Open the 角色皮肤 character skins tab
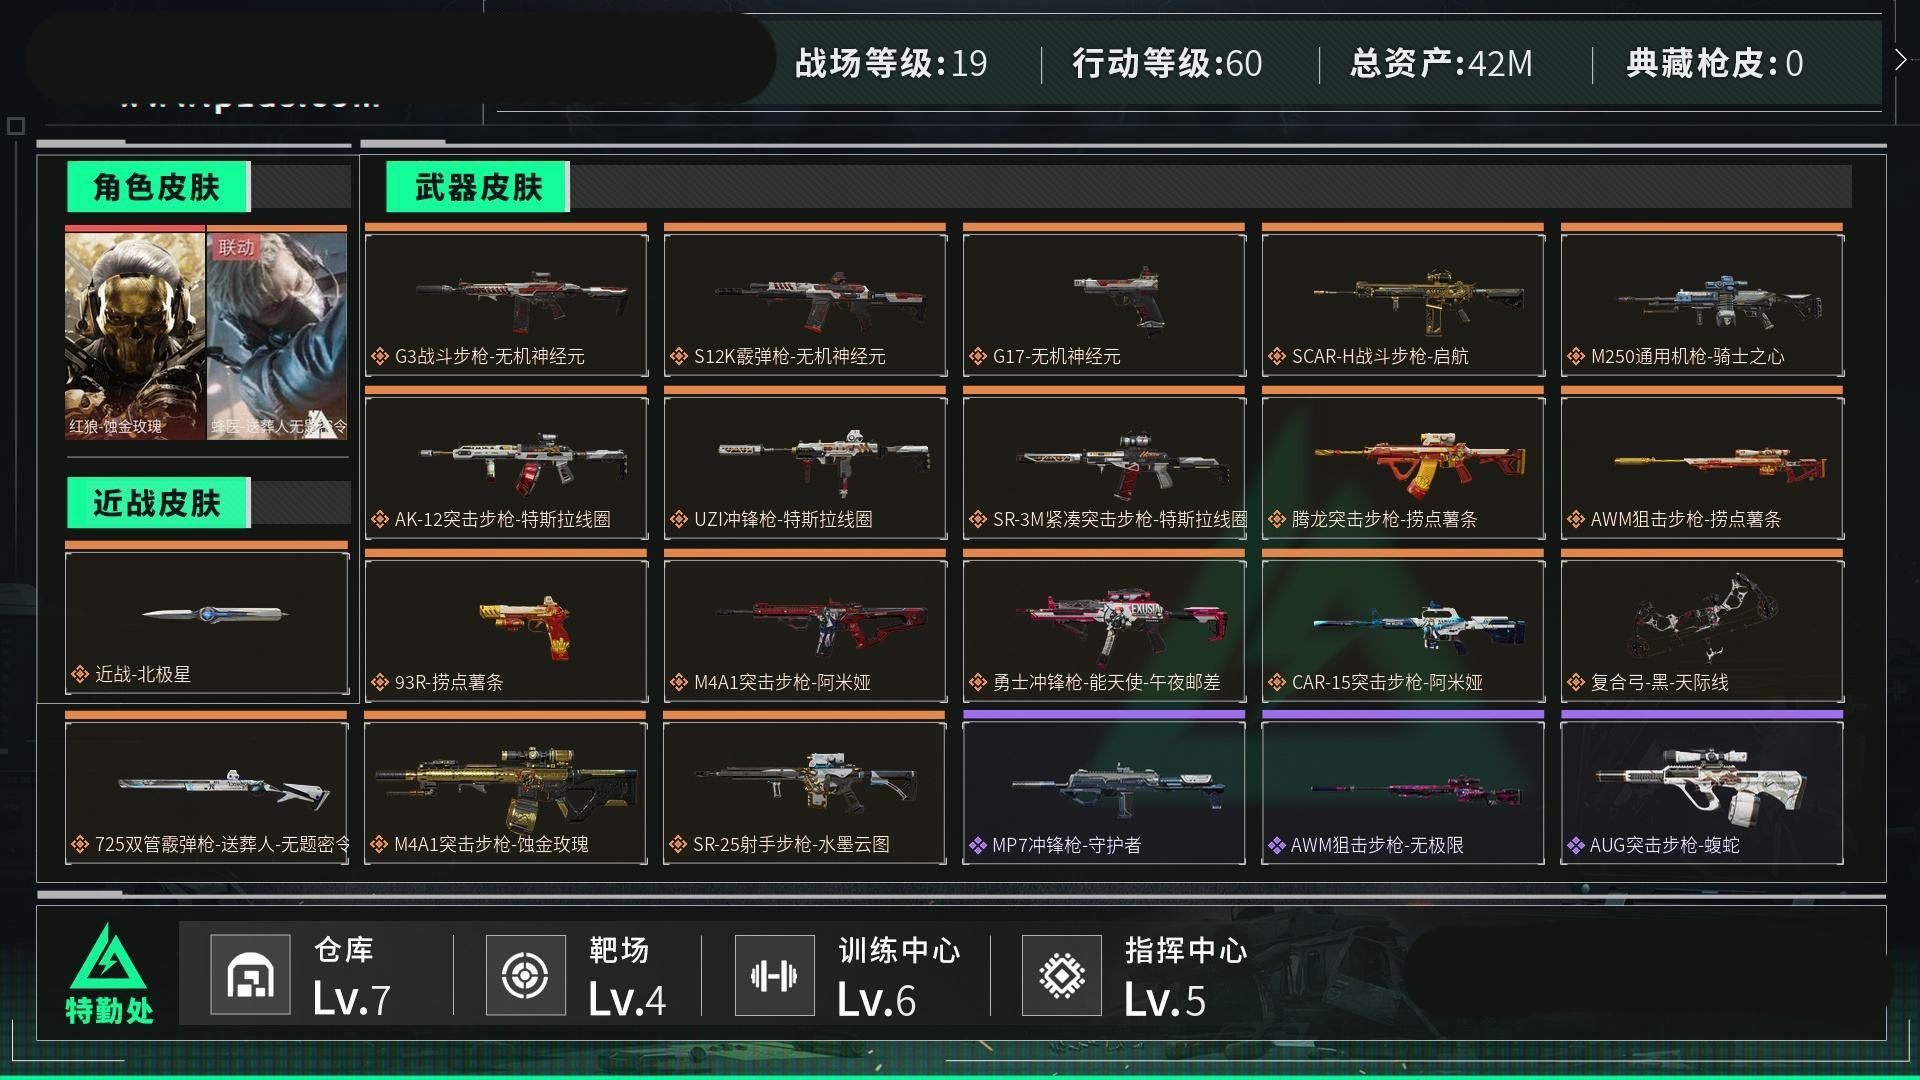The image size is (1920, 1080). (x=158, y=187)
